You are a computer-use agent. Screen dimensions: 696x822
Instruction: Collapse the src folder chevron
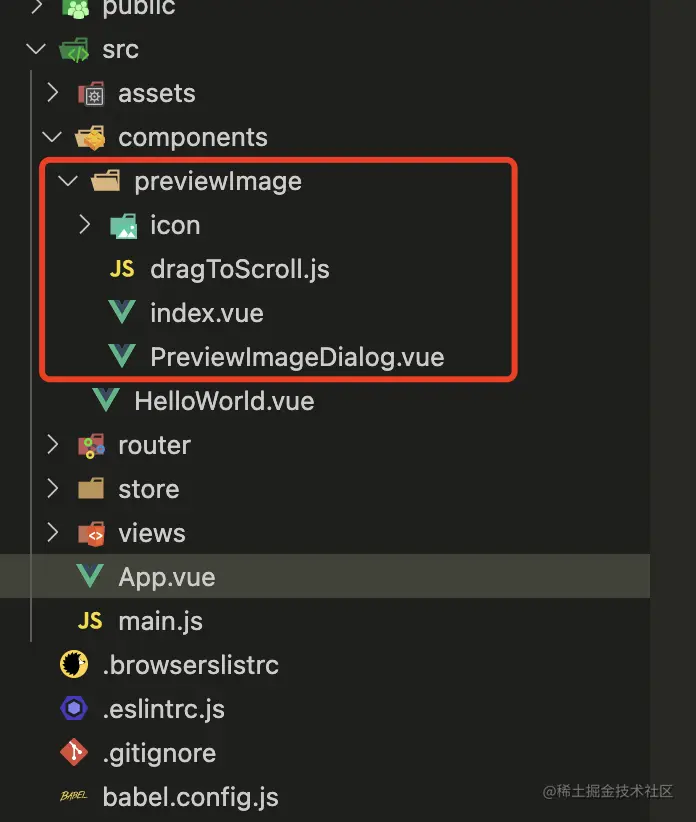tap(36, 50)
